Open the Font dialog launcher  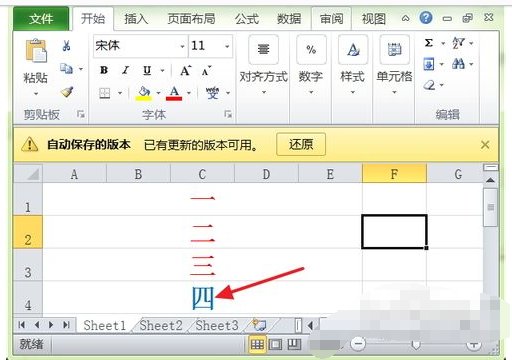[228, 114]
